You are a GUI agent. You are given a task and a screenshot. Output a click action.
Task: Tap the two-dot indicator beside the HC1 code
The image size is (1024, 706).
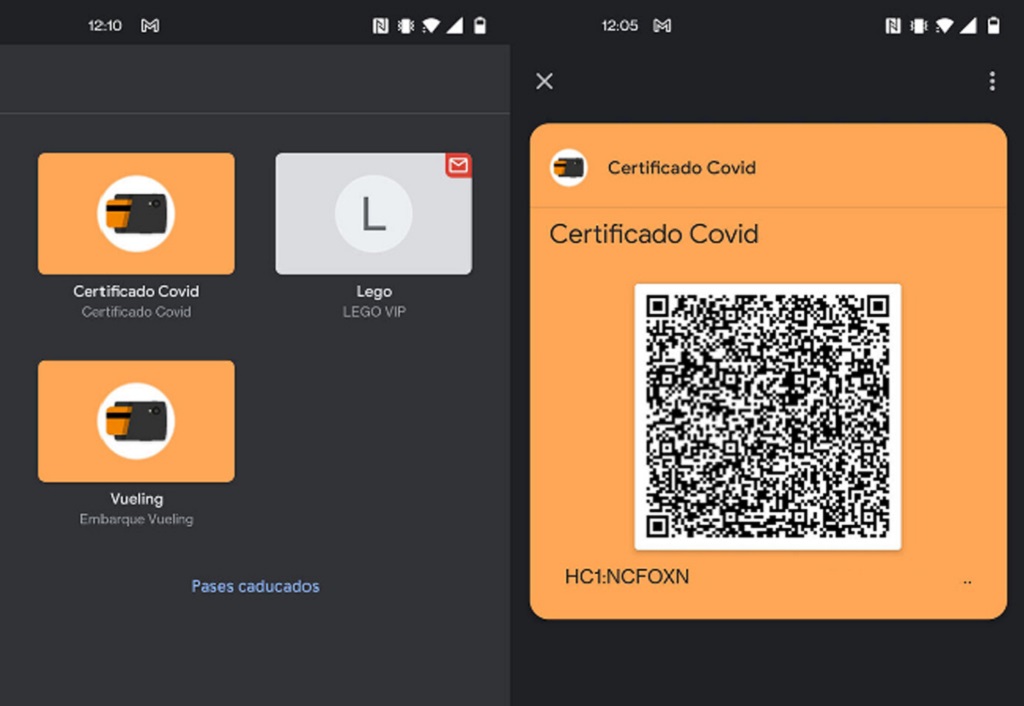click(x=967, y=581)
